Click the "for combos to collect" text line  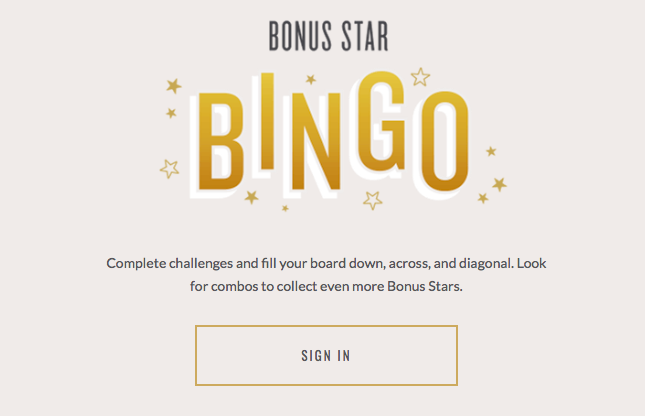[256, 286]
